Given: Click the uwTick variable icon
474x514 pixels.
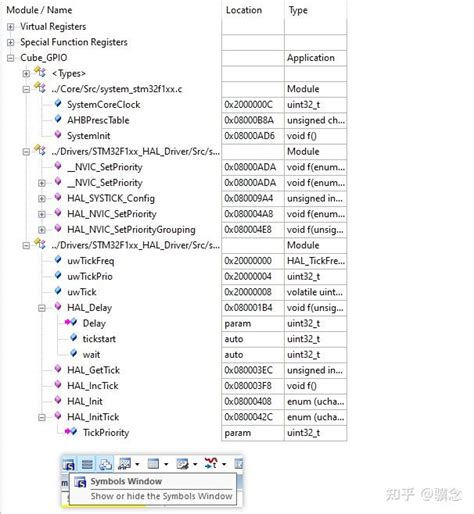Looking at the screenshot, I should (58, 291).
